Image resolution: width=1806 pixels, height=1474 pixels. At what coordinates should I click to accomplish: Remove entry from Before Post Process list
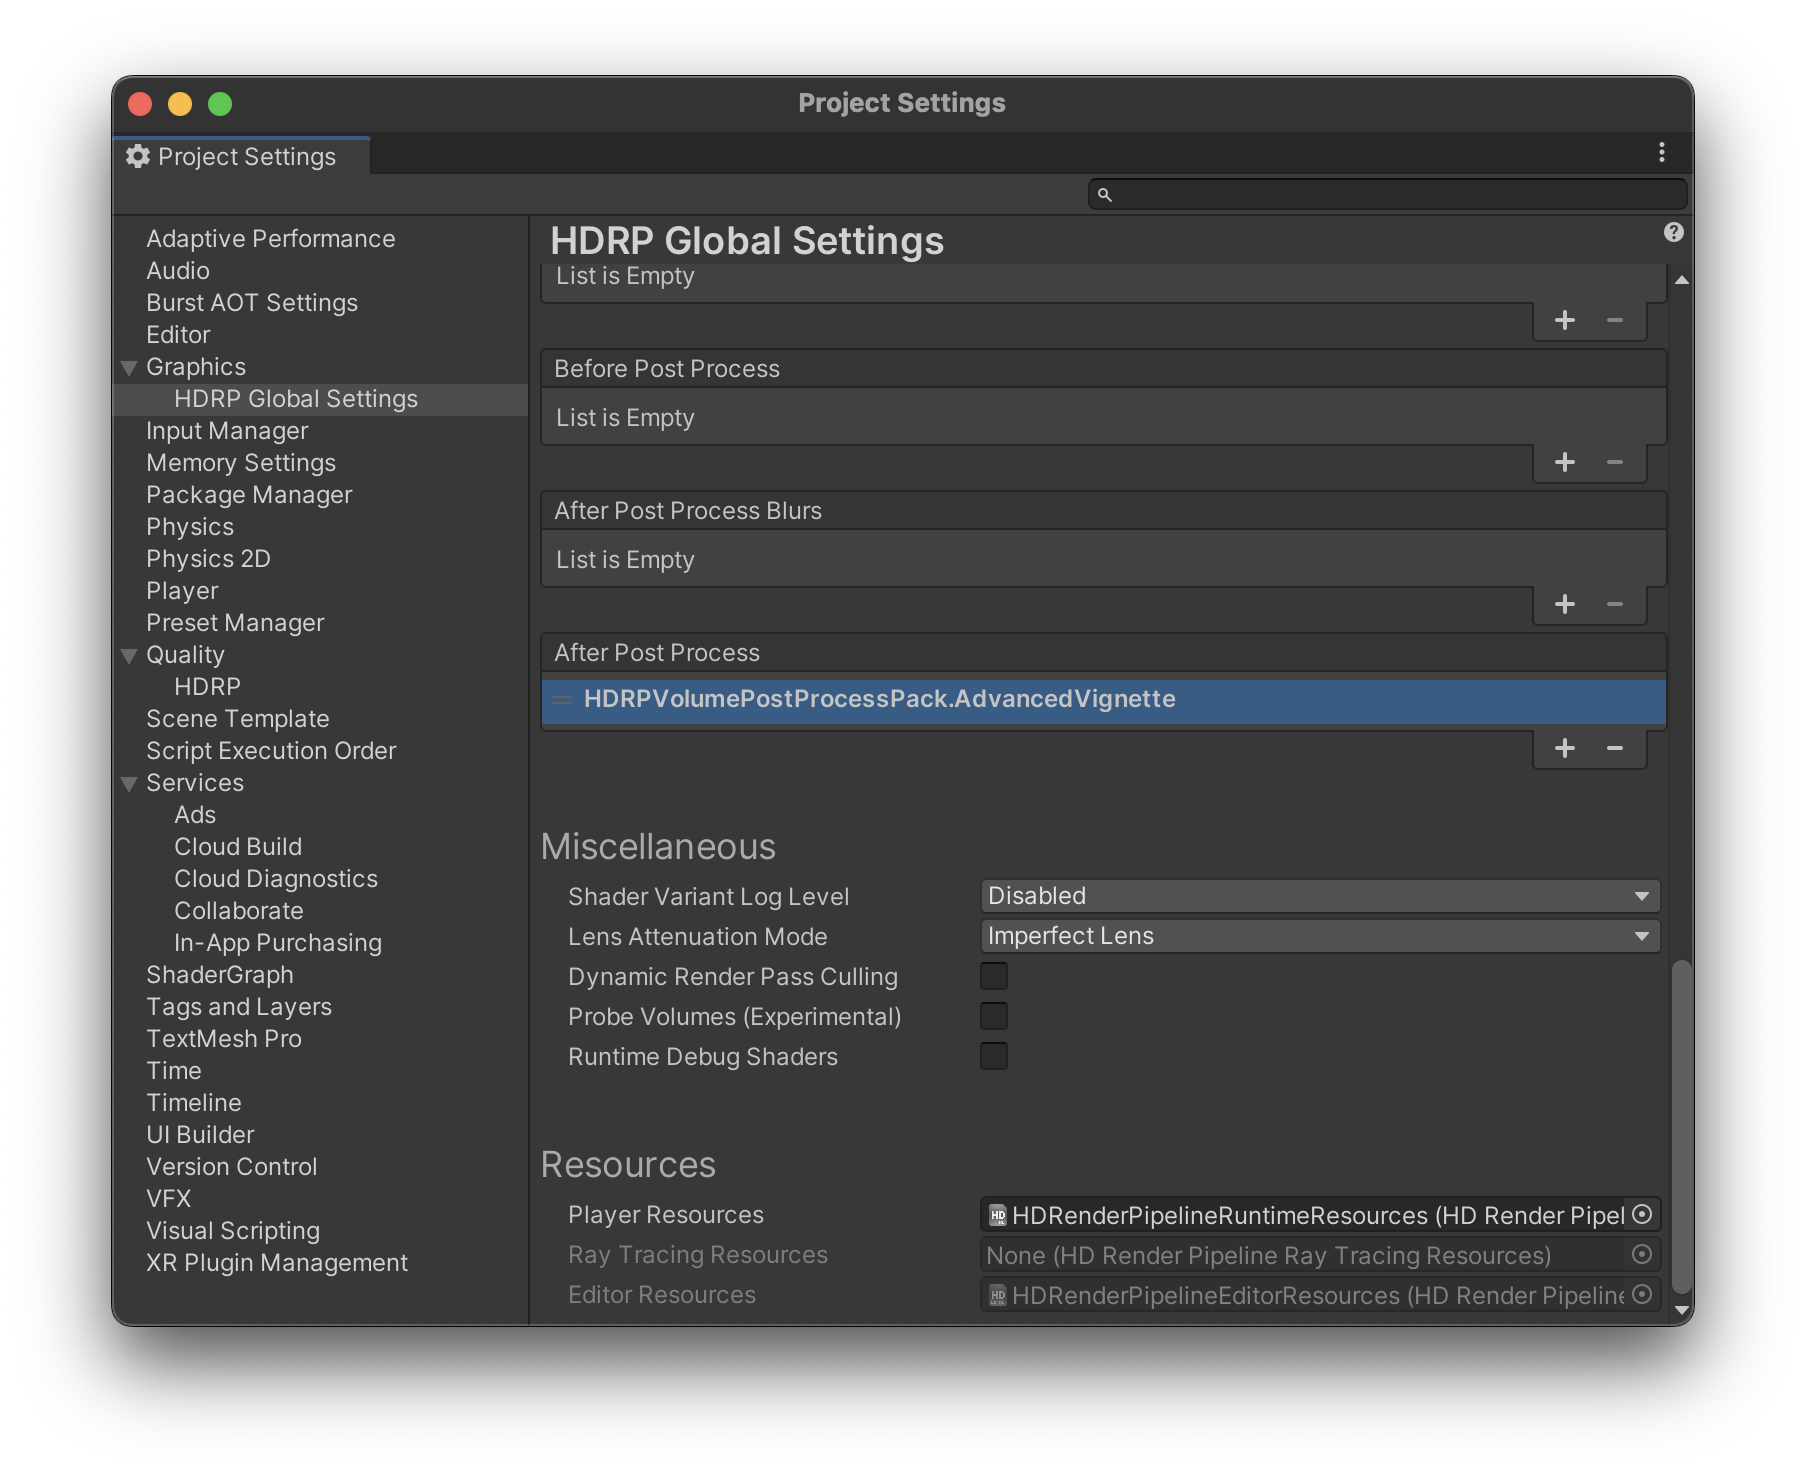pos(1614,462)
